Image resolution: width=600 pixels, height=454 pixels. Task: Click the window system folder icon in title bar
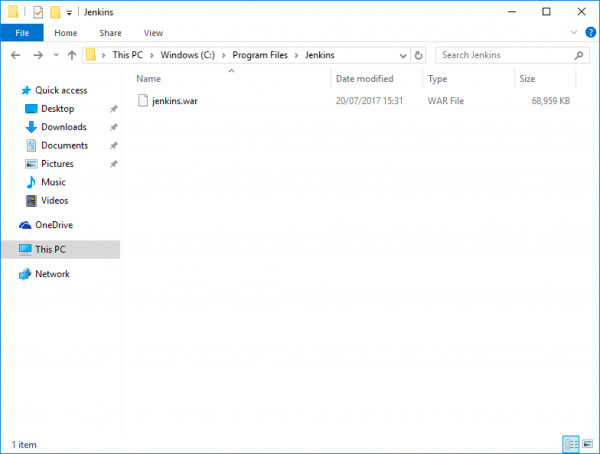(13, 12)
